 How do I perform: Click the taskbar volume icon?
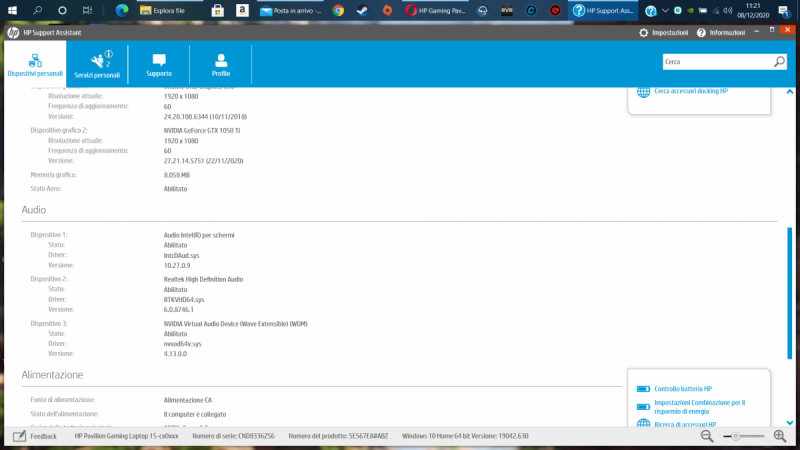pyautogui.click(x=728, y=10)
